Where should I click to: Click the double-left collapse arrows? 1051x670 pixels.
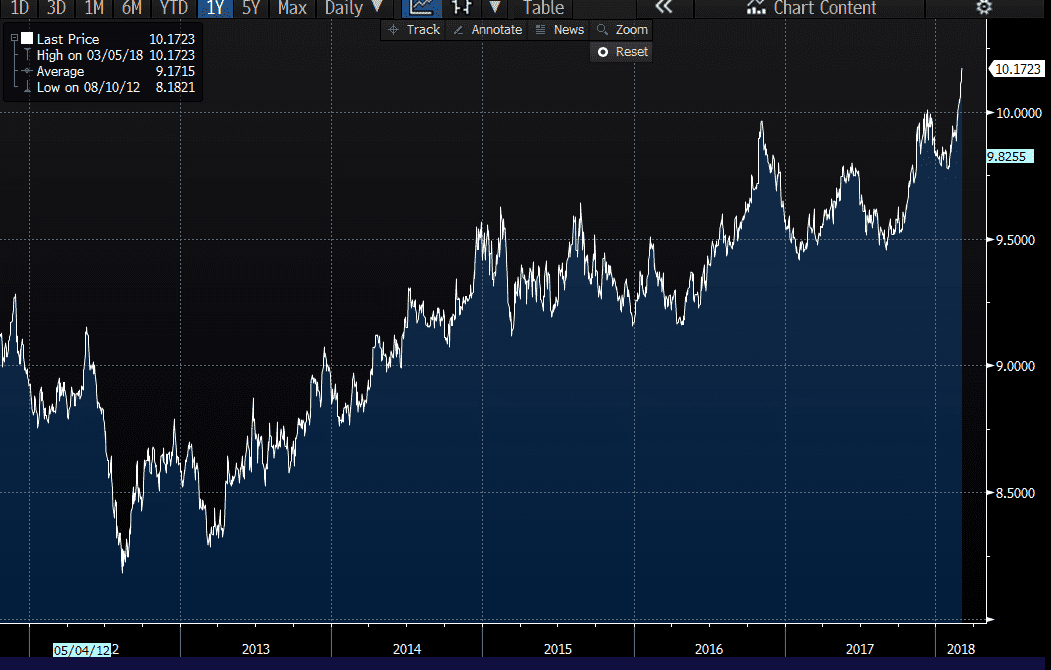[662, 8]
